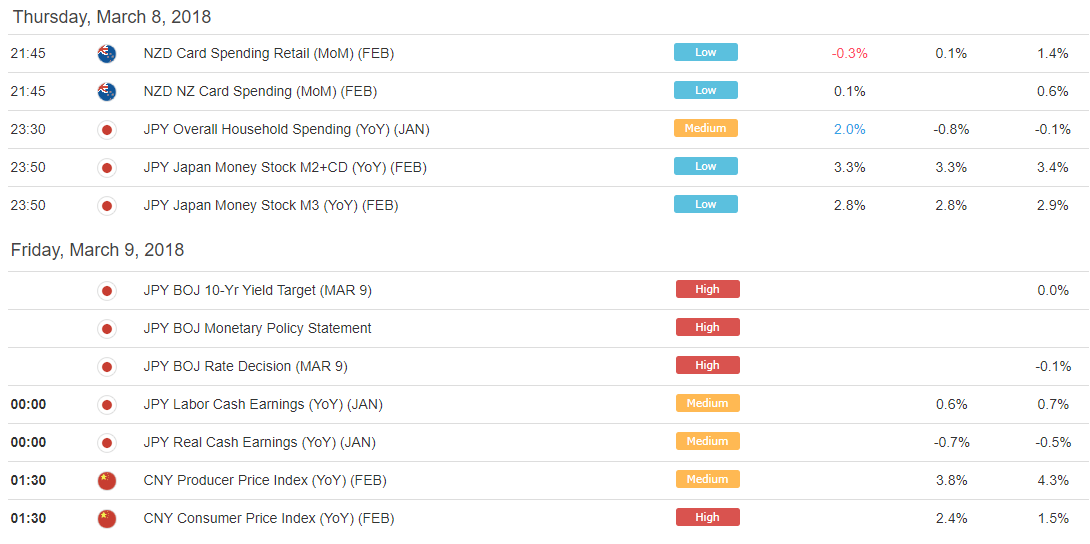
Task: Click China flag beside Consumer Price Index
Action: pyautogui.click(x=107, y=519)
